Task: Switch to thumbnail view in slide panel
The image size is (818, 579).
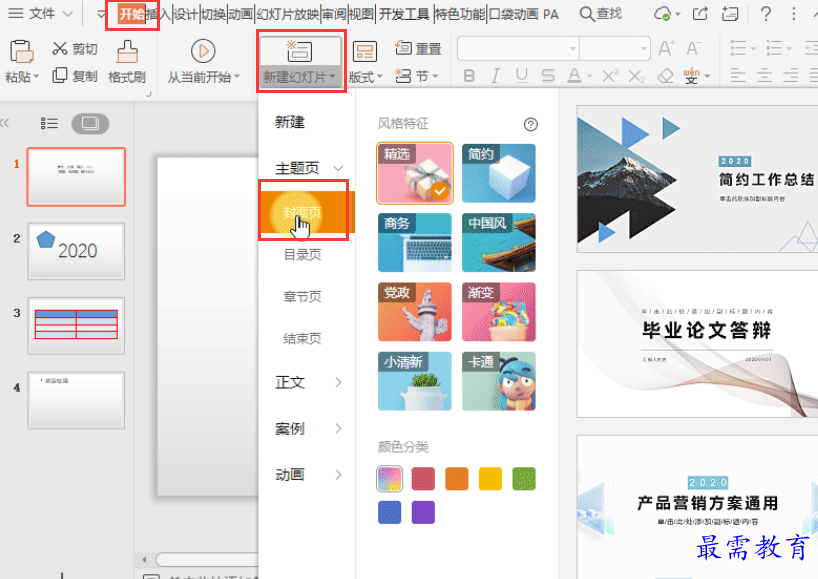Action: point(90,124)
